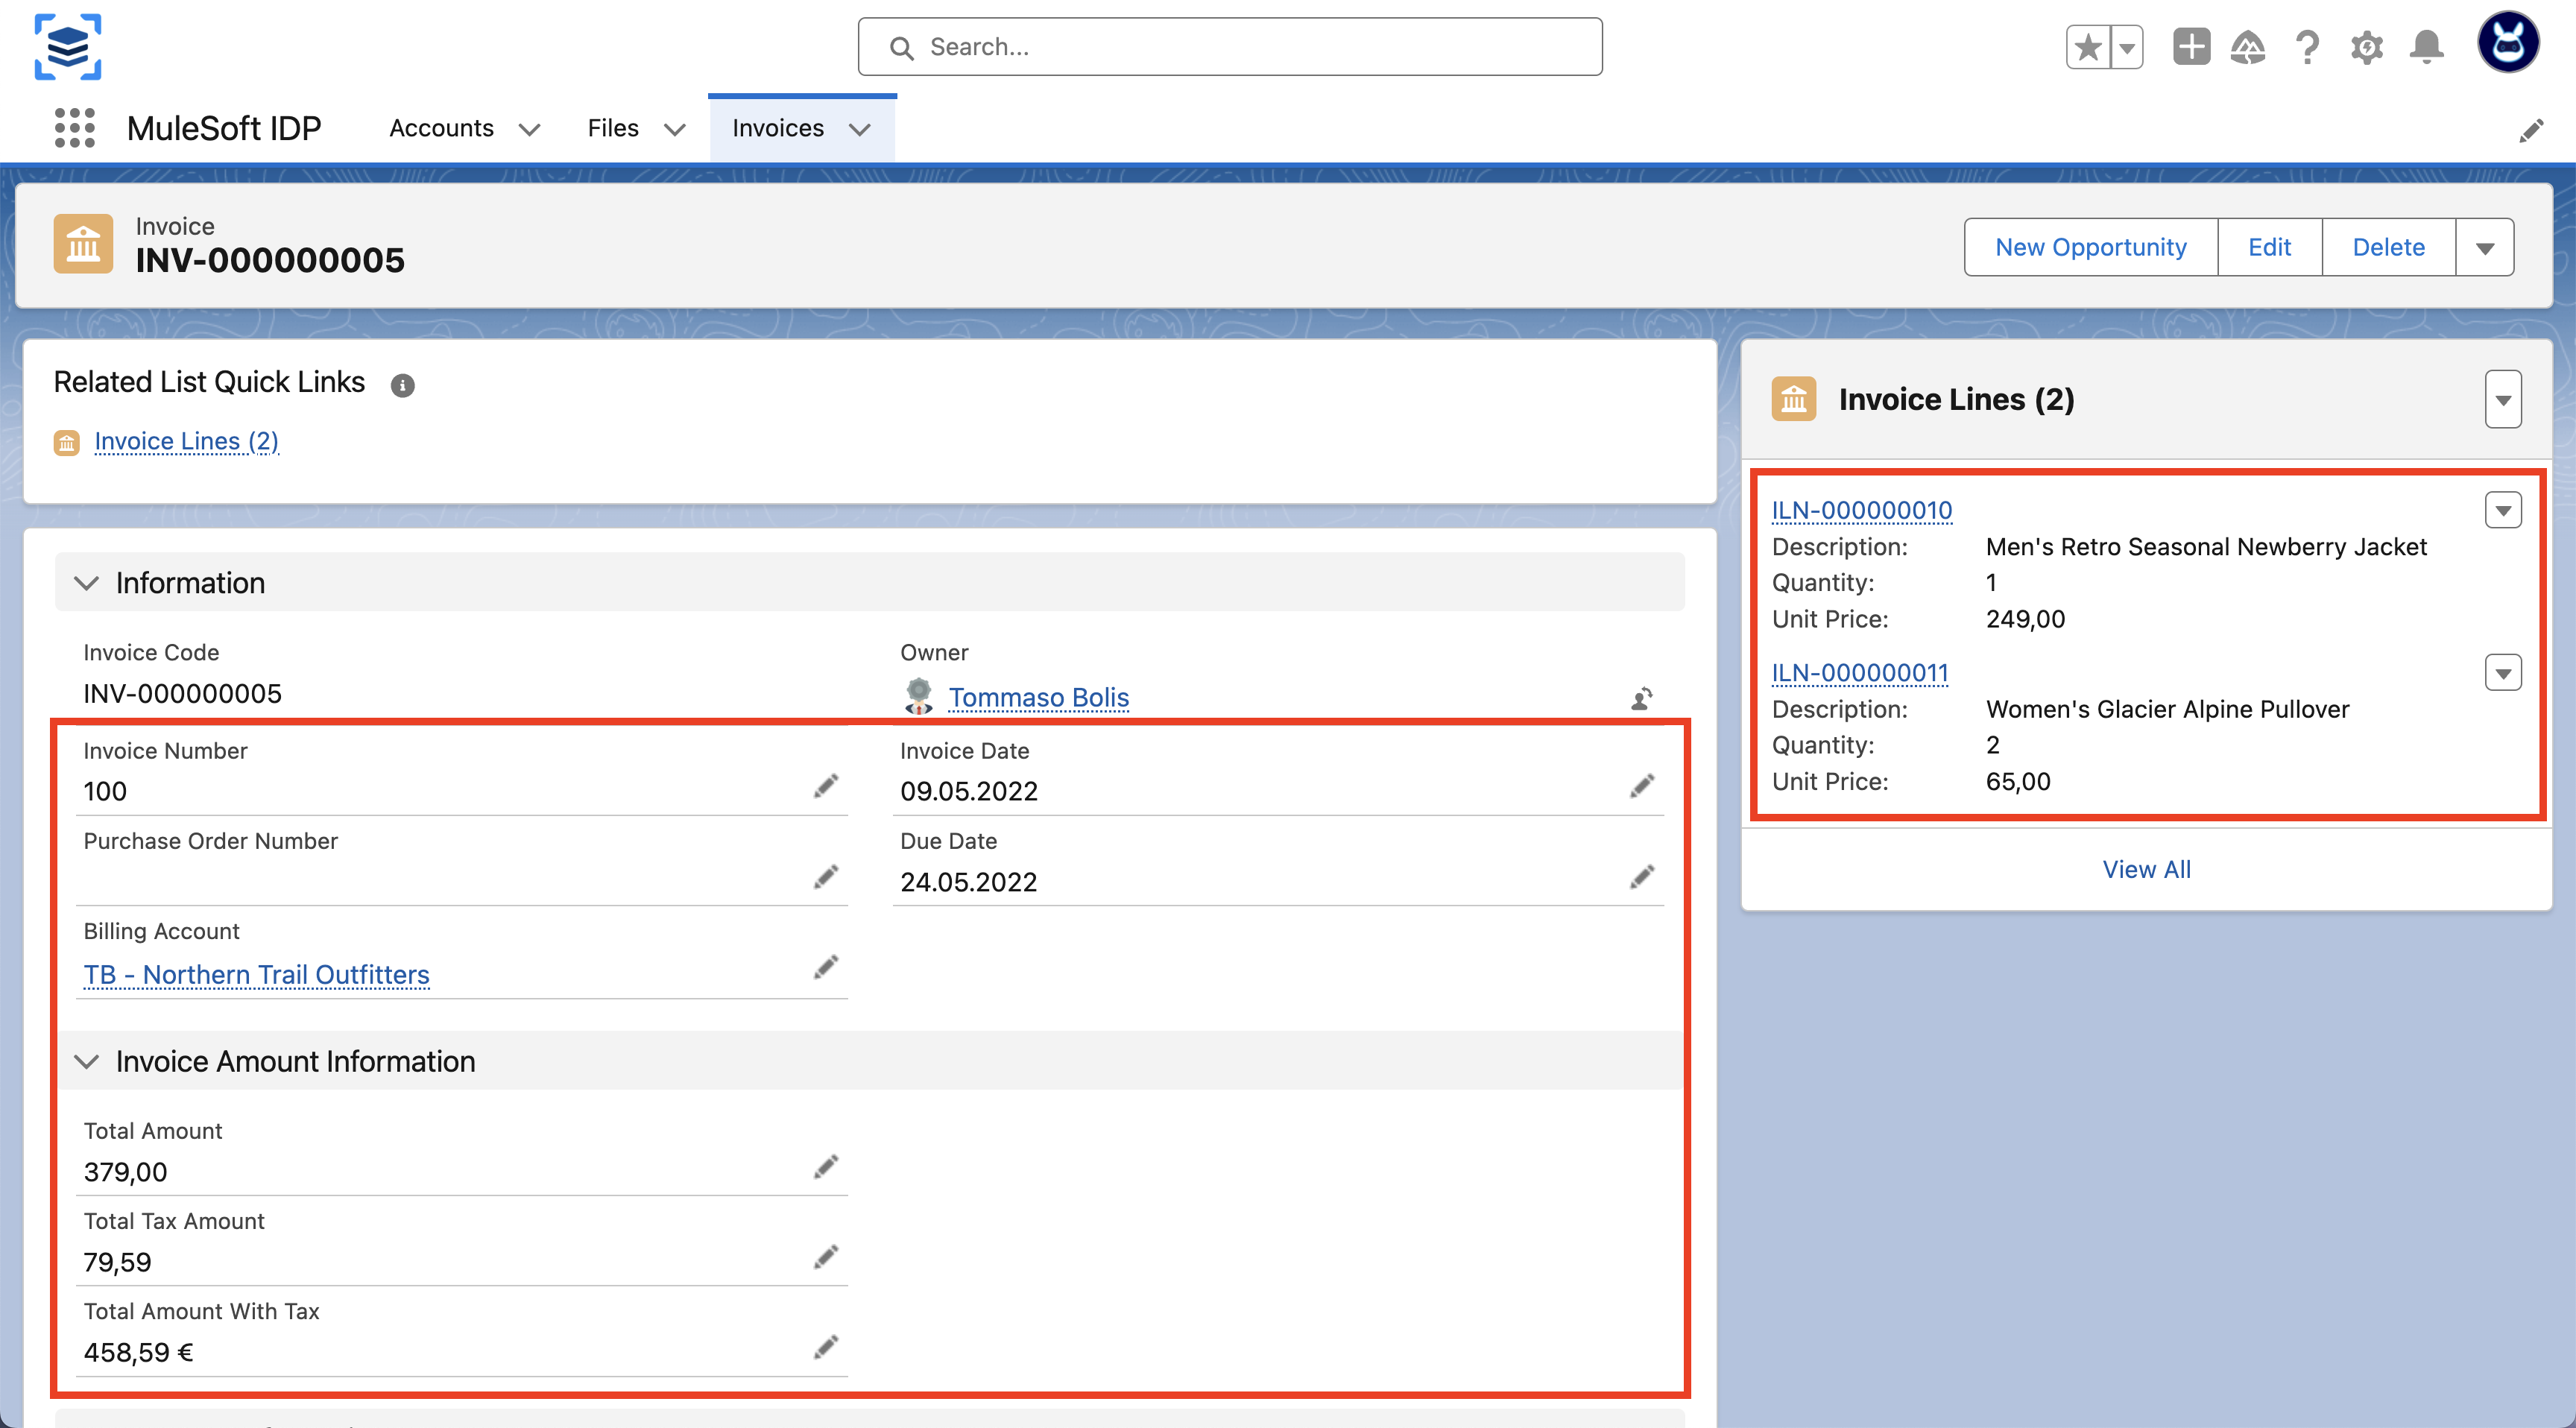Open more actions dropdown beside Delete
The width and height of the screenshot is (2576, 1428).
(x=2485, y=247)
